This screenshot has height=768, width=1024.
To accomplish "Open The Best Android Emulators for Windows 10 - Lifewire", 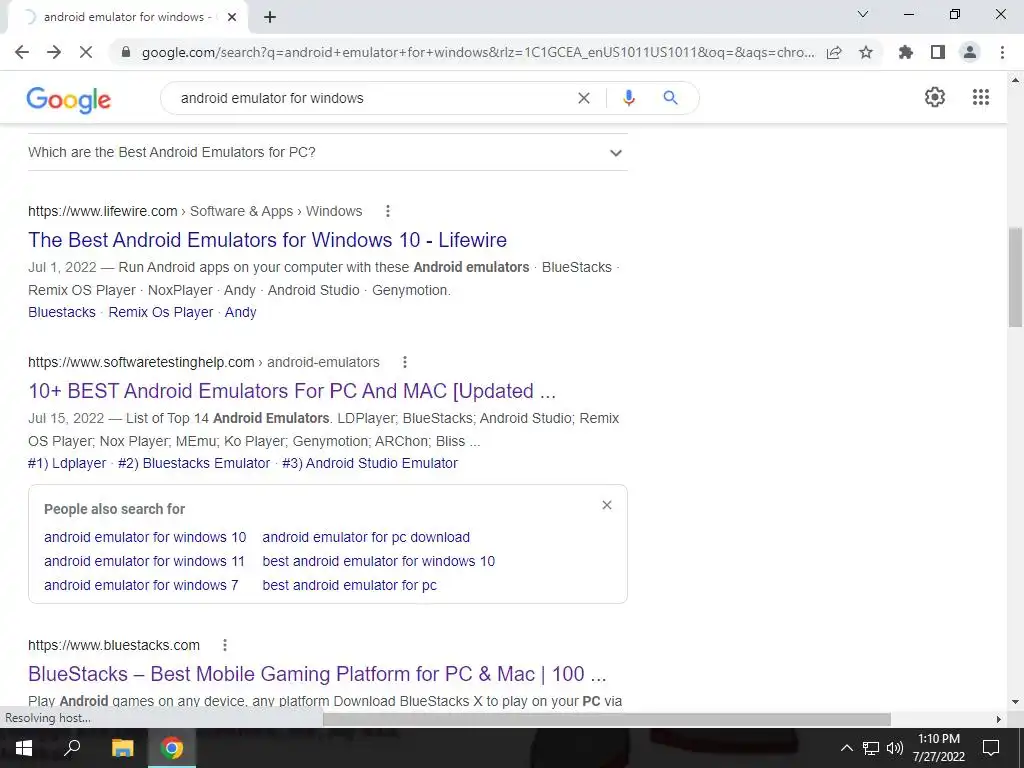I will tap(267, 240).
